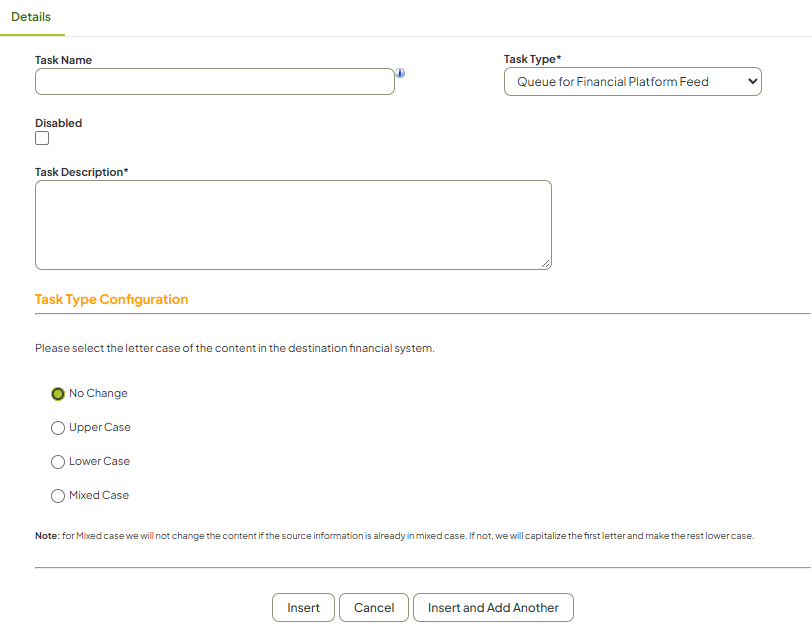This screenshot has width=812, height=634.
Task: Click the Task Type* label
Action: [532, 59]
